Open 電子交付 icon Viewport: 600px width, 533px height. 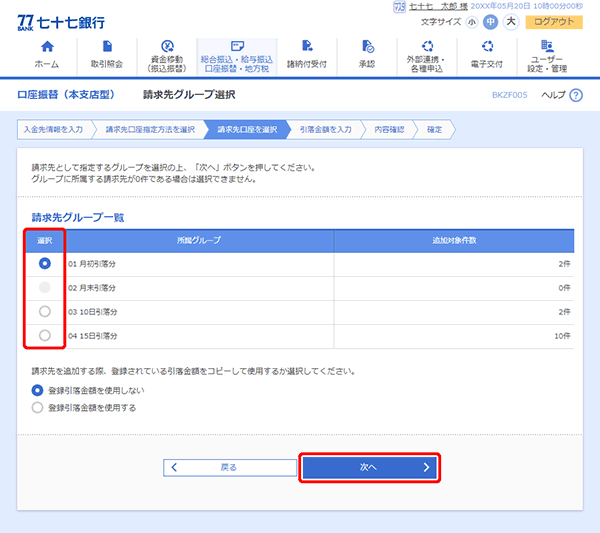pyautogui.click(x=487, y=46)
